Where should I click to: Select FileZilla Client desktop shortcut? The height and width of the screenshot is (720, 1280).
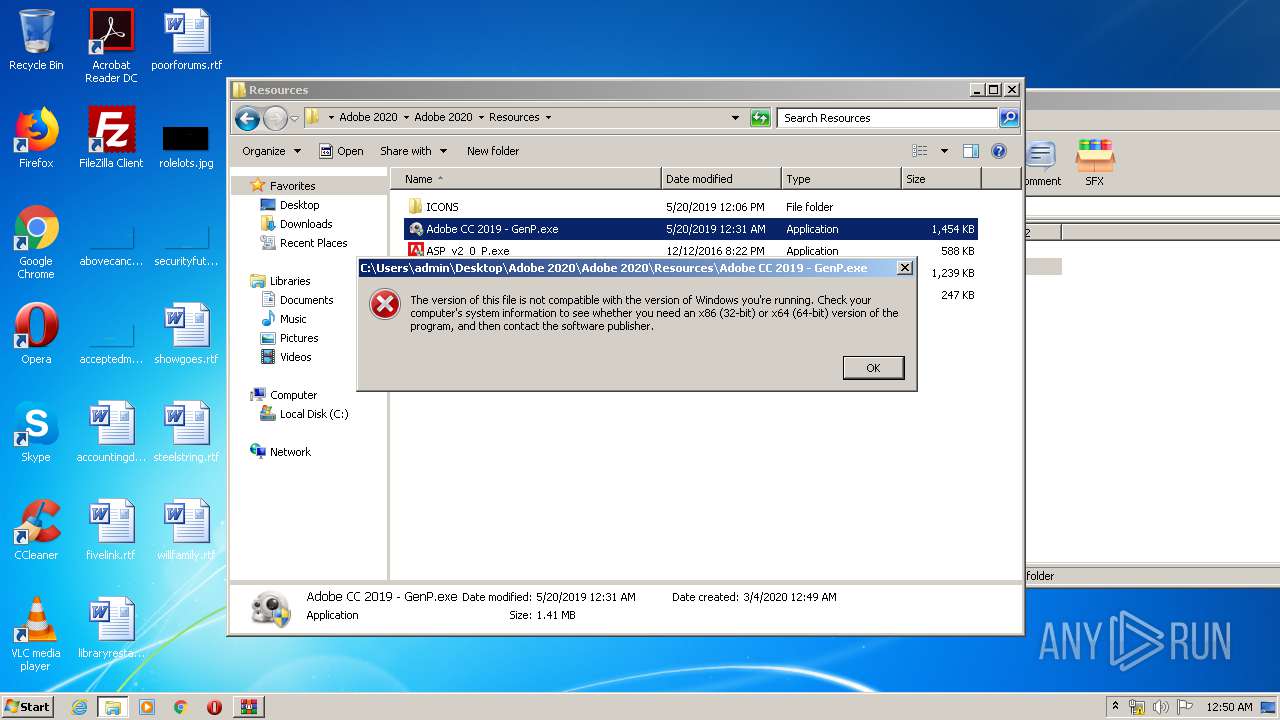tap(111, 138)
